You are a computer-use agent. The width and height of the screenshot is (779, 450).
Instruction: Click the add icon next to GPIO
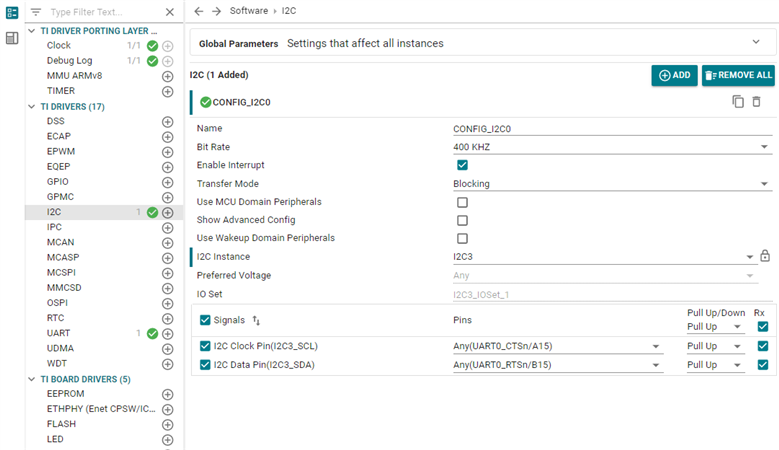tap(168, 182)
